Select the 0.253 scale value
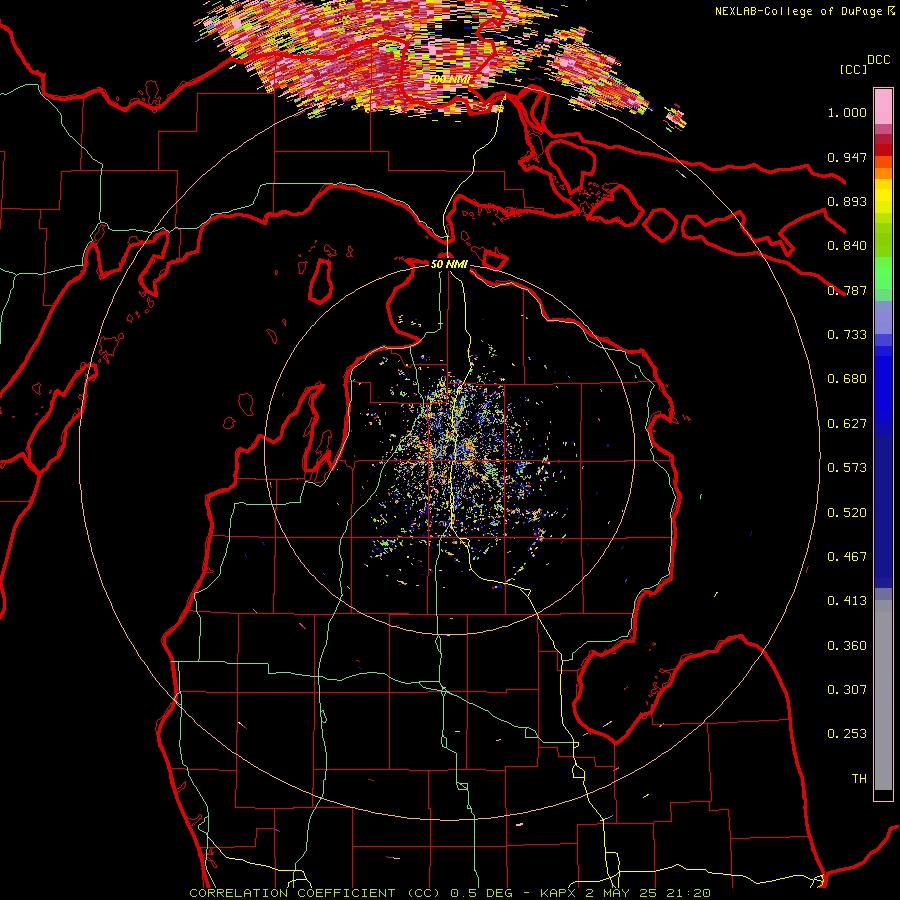This screenshot has height=900, width=900. pos(847,734)
